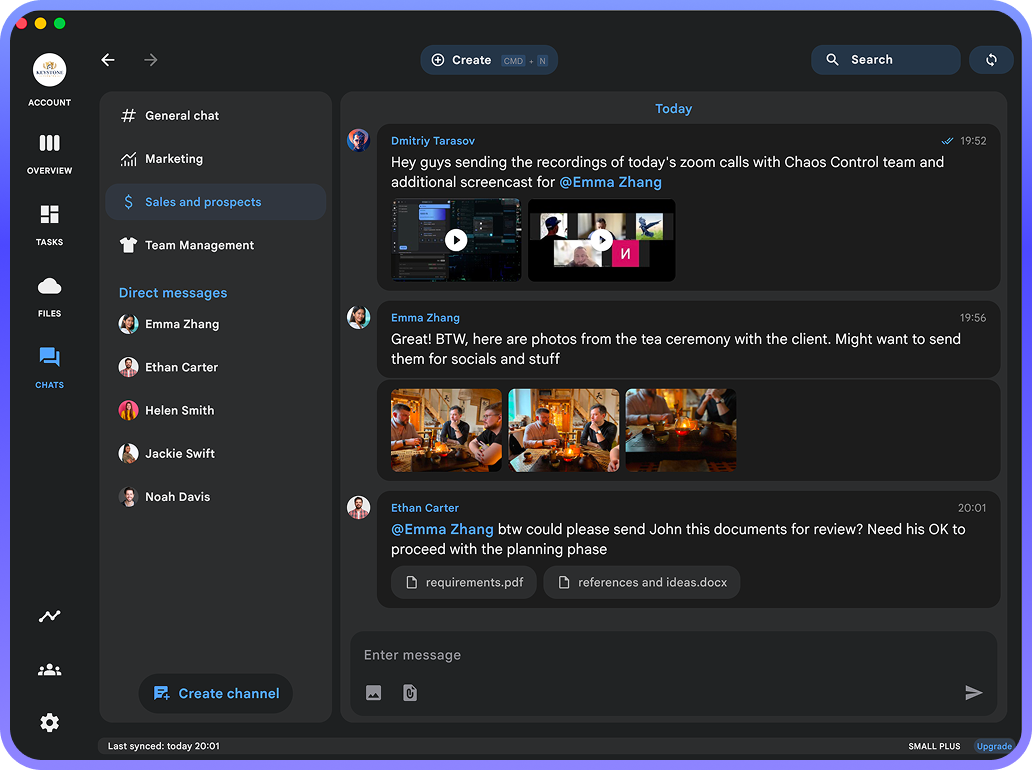Attach an image using picture icon

tap(373, 692)
